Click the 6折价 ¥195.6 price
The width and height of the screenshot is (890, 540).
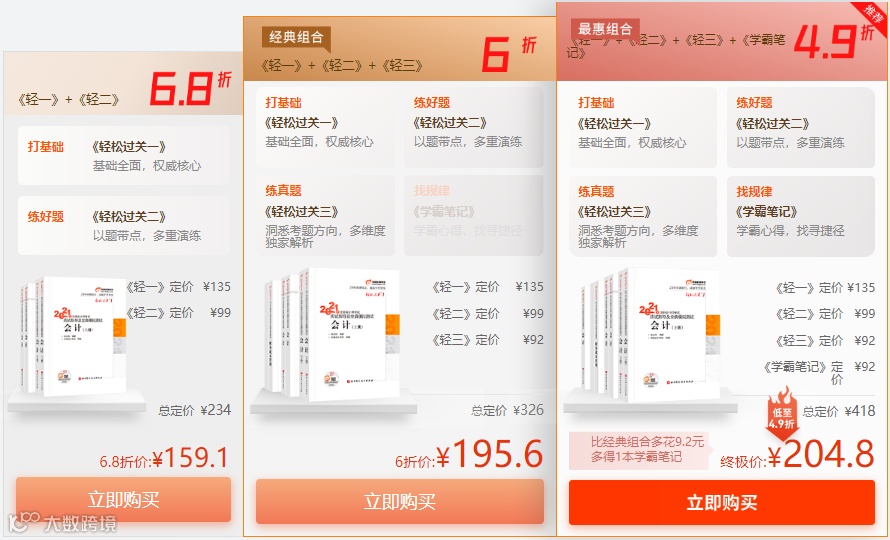pyautogui.click(x=469, y=454)
